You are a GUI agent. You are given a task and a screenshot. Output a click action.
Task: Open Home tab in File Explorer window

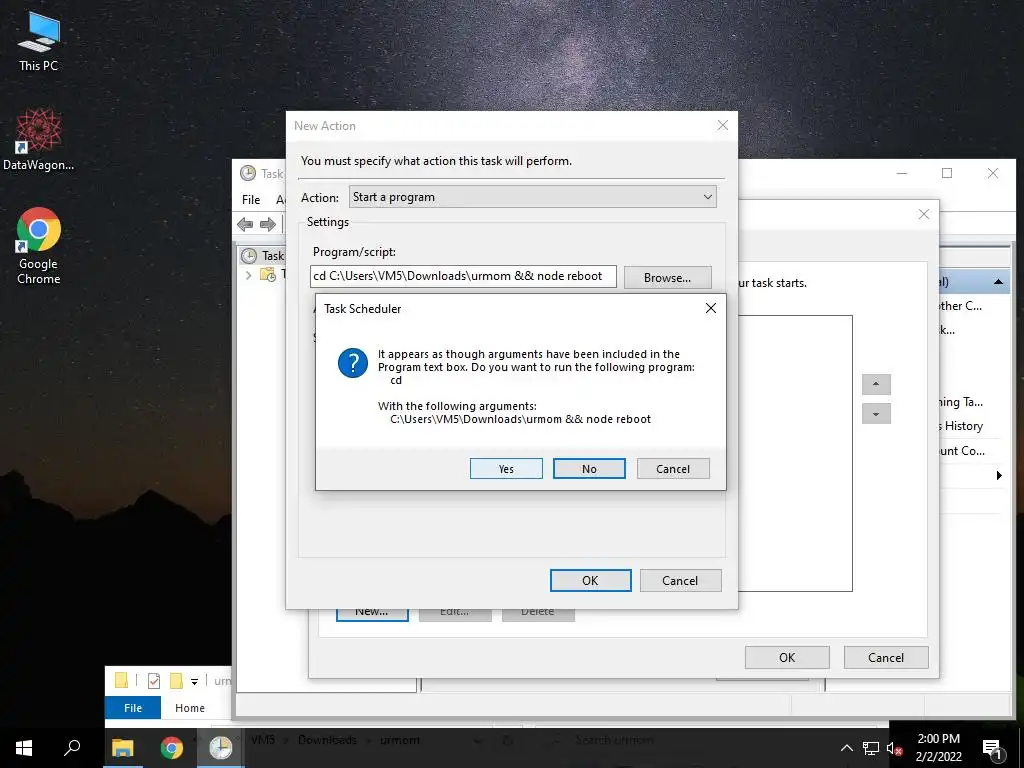click(x=189, y=708)
